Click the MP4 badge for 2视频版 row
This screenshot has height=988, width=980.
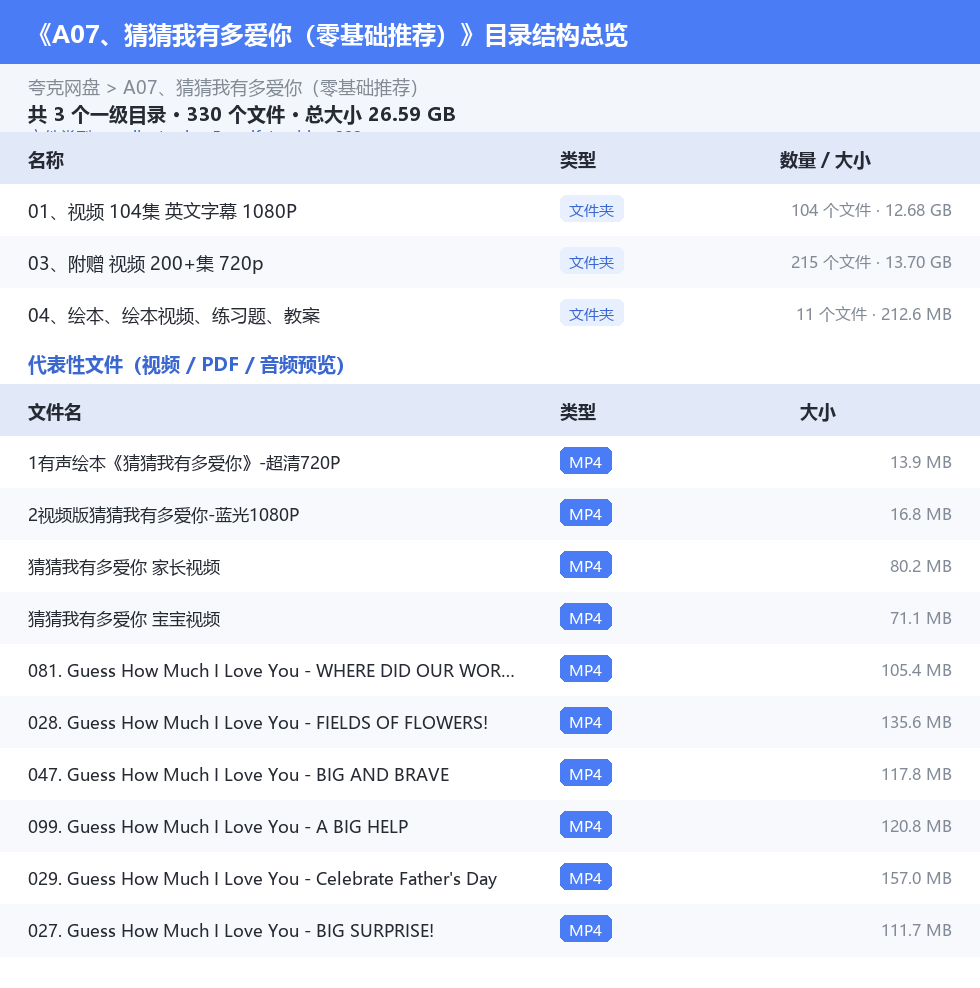click(585, 514)
